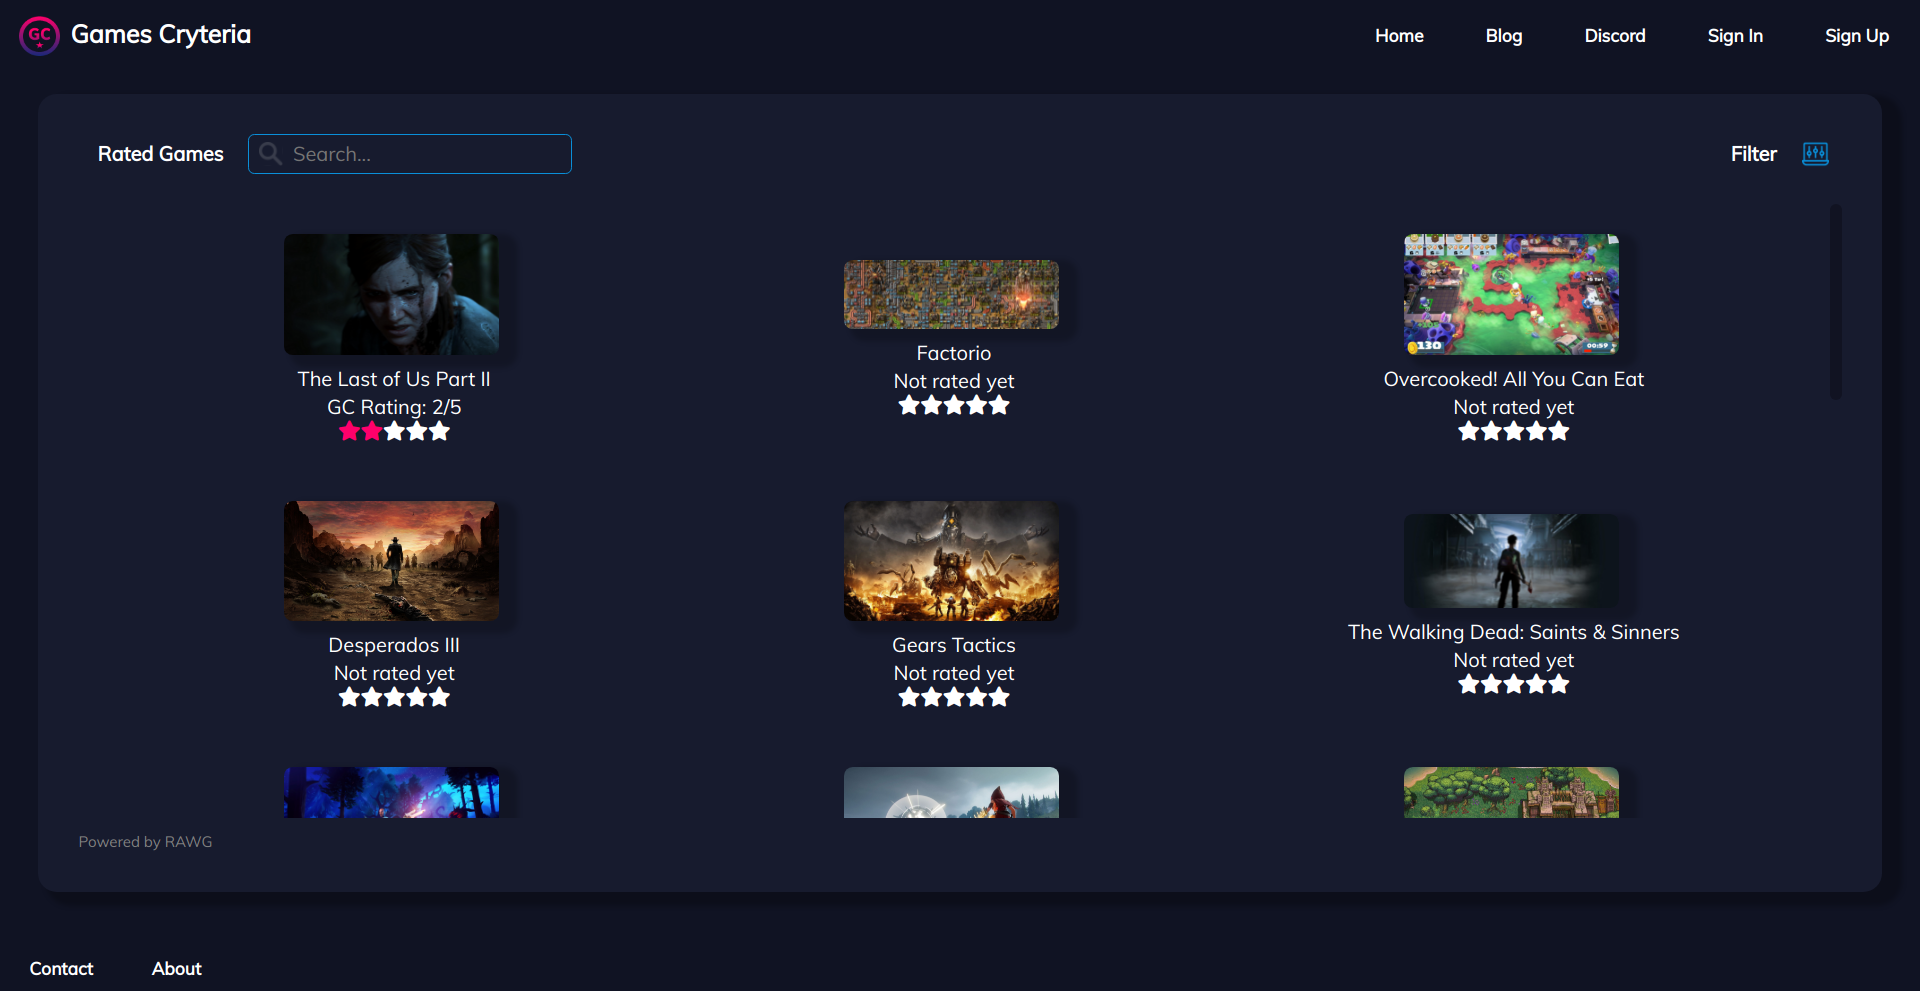
Task: Click The Last of Us Part II title
Action: [394, 379]
